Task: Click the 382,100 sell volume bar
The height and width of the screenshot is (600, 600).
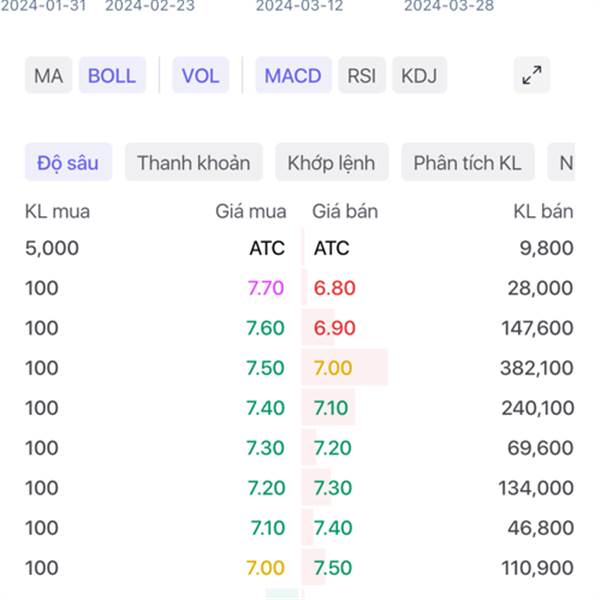Action: (x=345, y=367)
